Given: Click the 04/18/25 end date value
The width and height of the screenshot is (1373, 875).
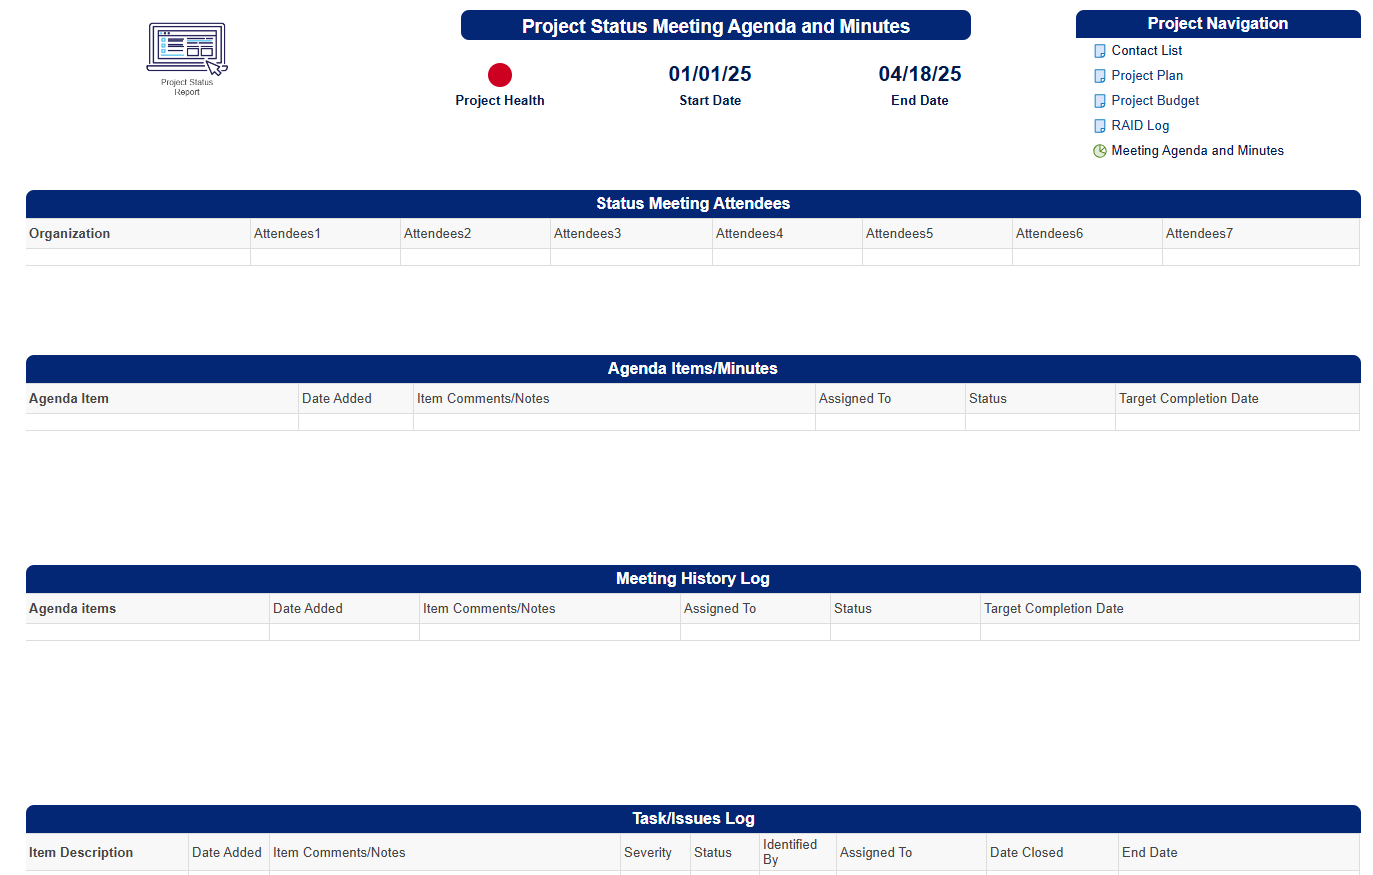Looking at the screenshot, I should click(x=920, y=74).
